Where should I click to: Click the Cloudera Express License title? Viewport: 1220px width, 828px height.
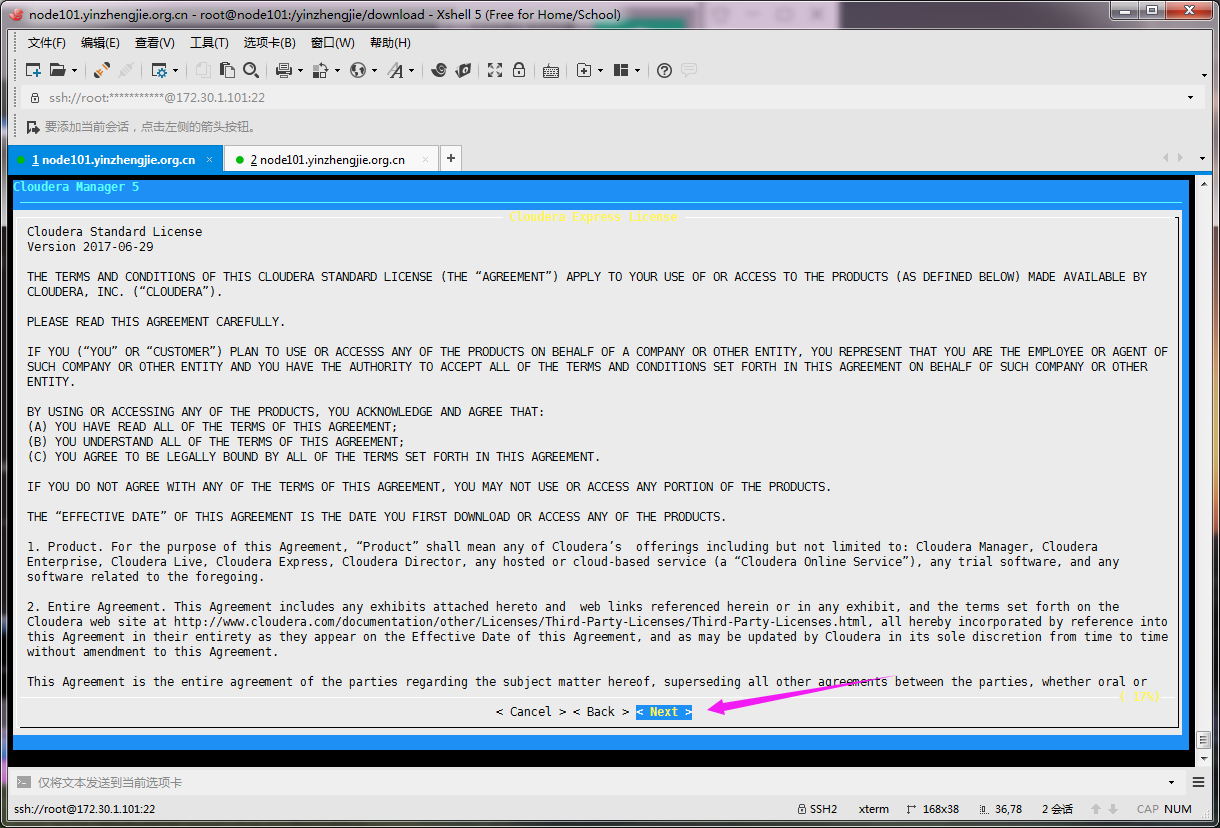[x=593, y=217]
